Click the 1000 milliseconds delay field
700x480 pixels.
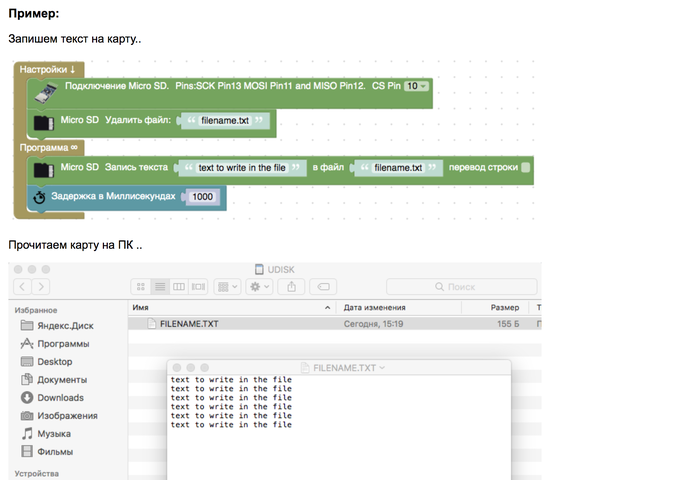point(202,198)
